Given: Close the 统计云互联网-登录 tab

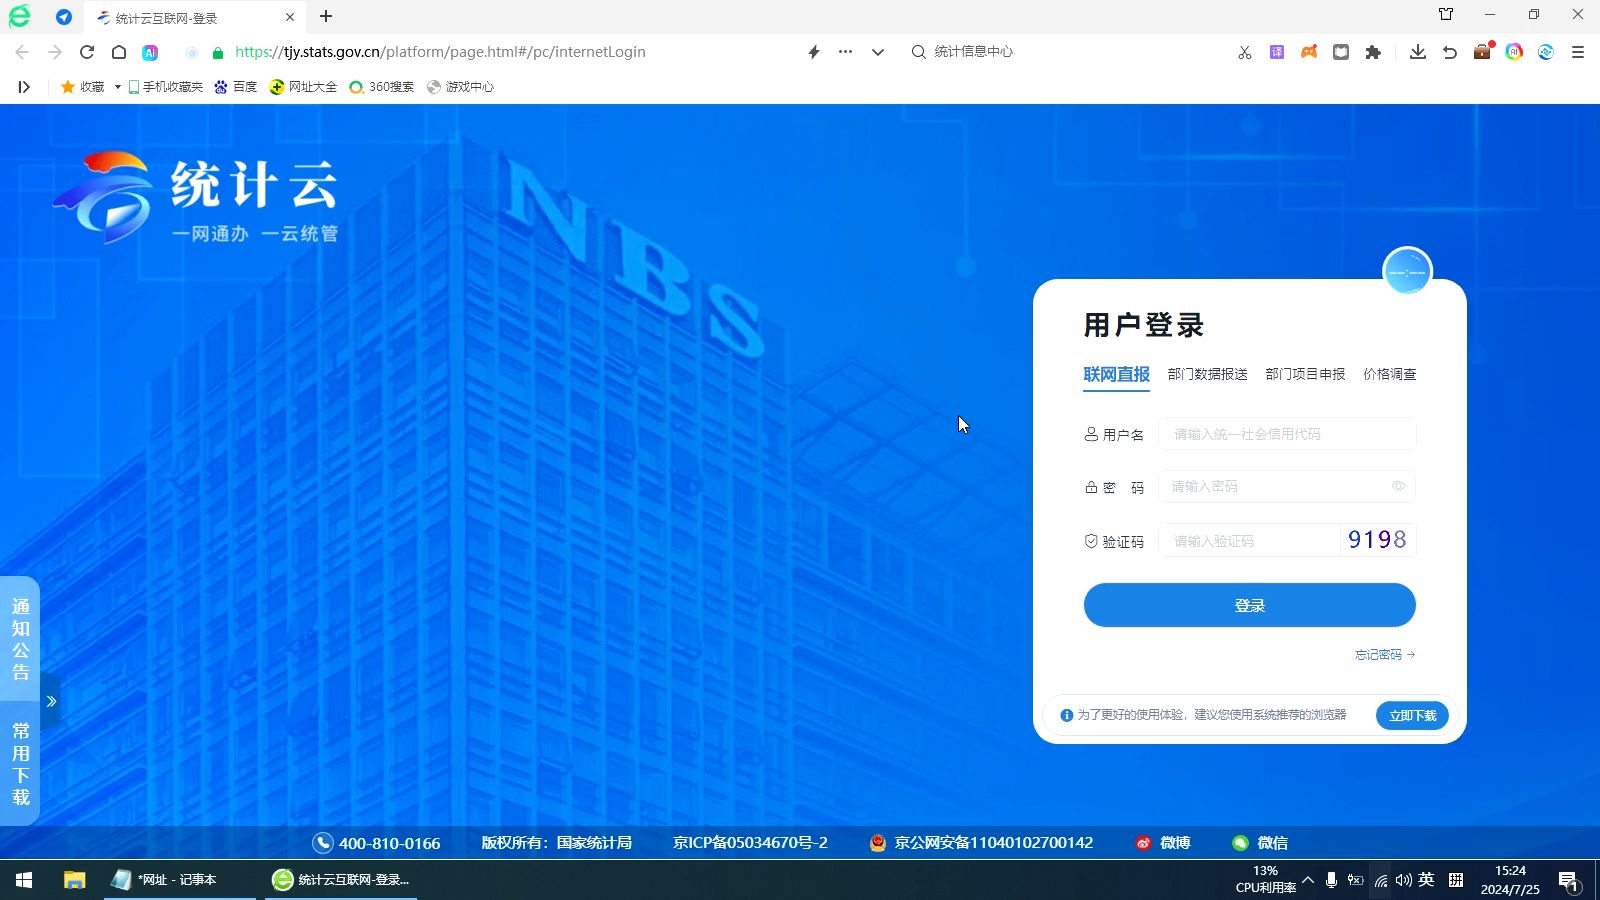Looking at the screenshot, I should [x=290, y=17].
